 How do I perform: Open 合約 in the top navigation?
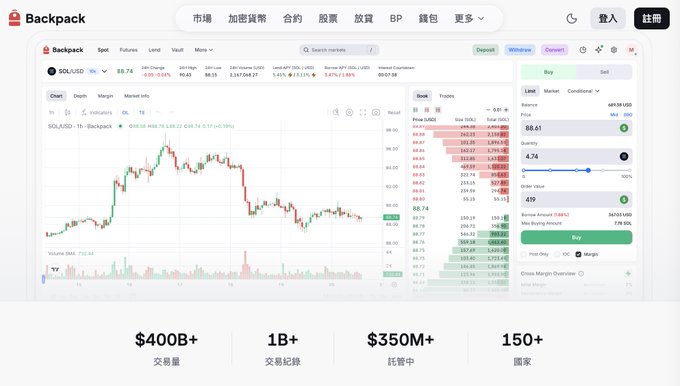292,19
